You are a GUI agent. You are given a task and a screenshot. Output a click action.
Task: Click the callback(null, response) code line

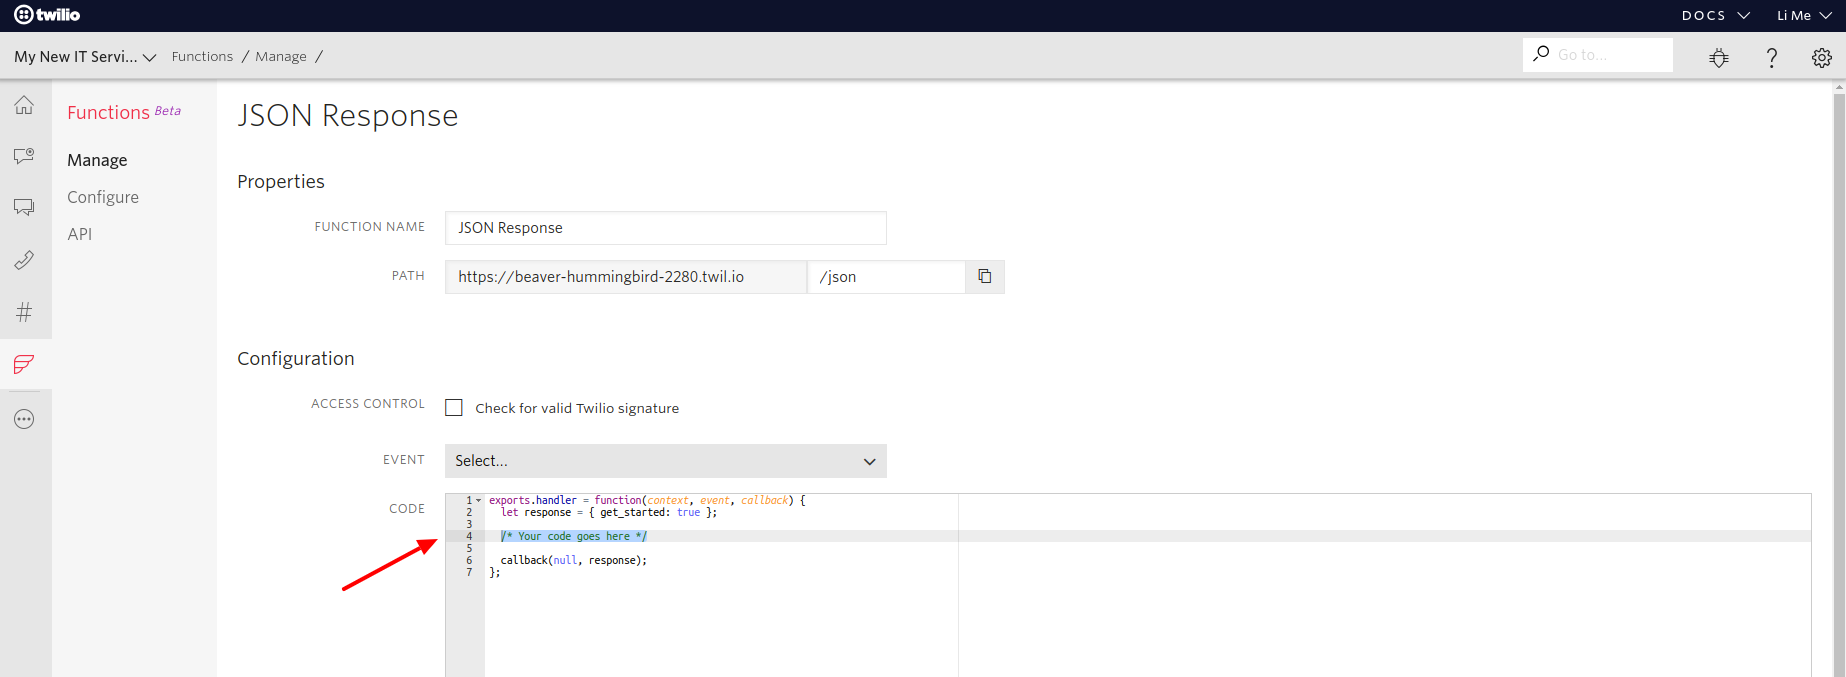(574, 561)
